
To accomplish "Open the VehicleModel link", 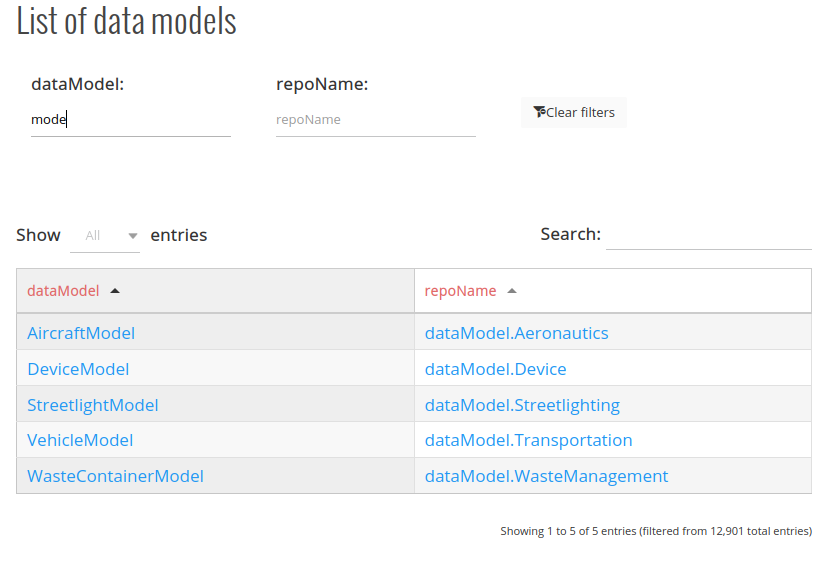I will [x=80, y=440].
